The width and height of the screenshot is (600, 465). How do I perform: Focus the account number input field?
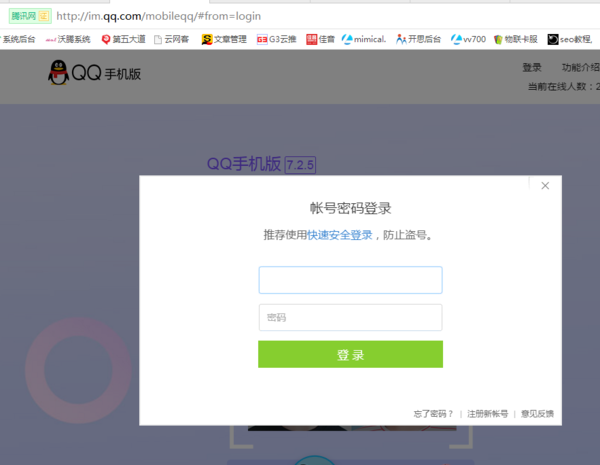point(351,280)
